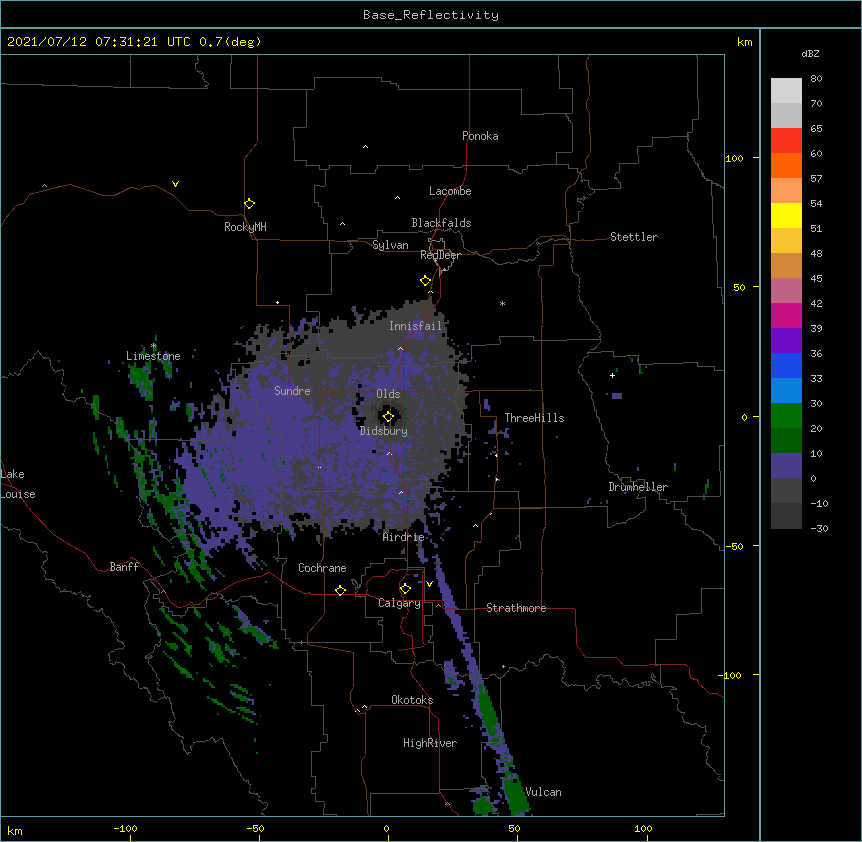
Task: Click the blue 36 dBZ legend swatch
Action: point(786,365)
